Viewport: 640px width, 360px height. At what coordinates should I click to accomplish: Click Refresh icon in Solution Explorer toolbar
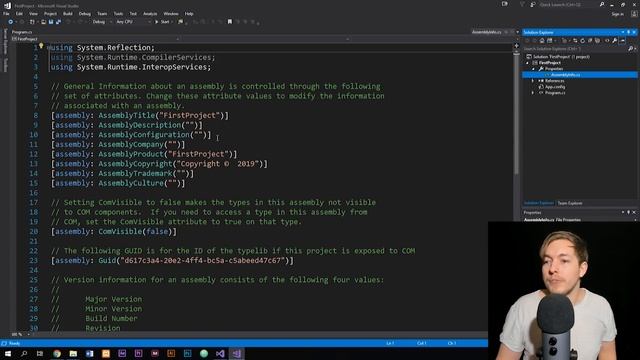[582, 40]
